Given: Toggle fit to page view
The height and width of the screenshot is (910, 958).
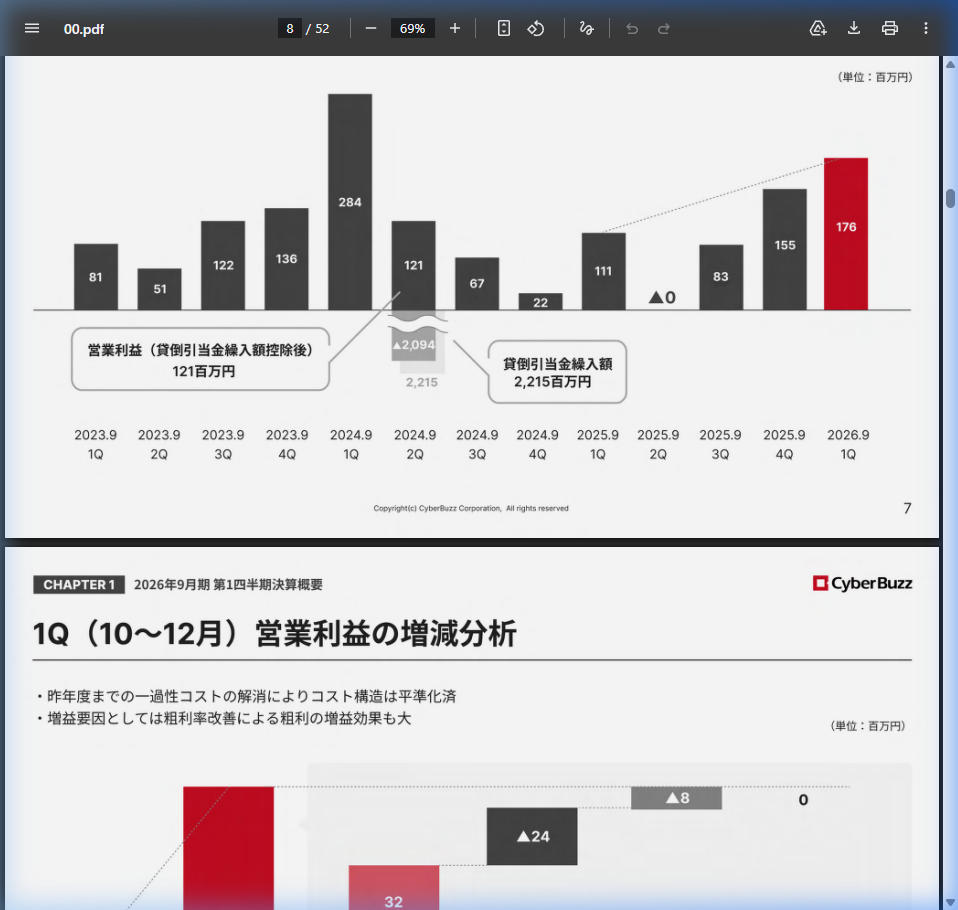Looking at the screenshot, I should coord(504,28).
